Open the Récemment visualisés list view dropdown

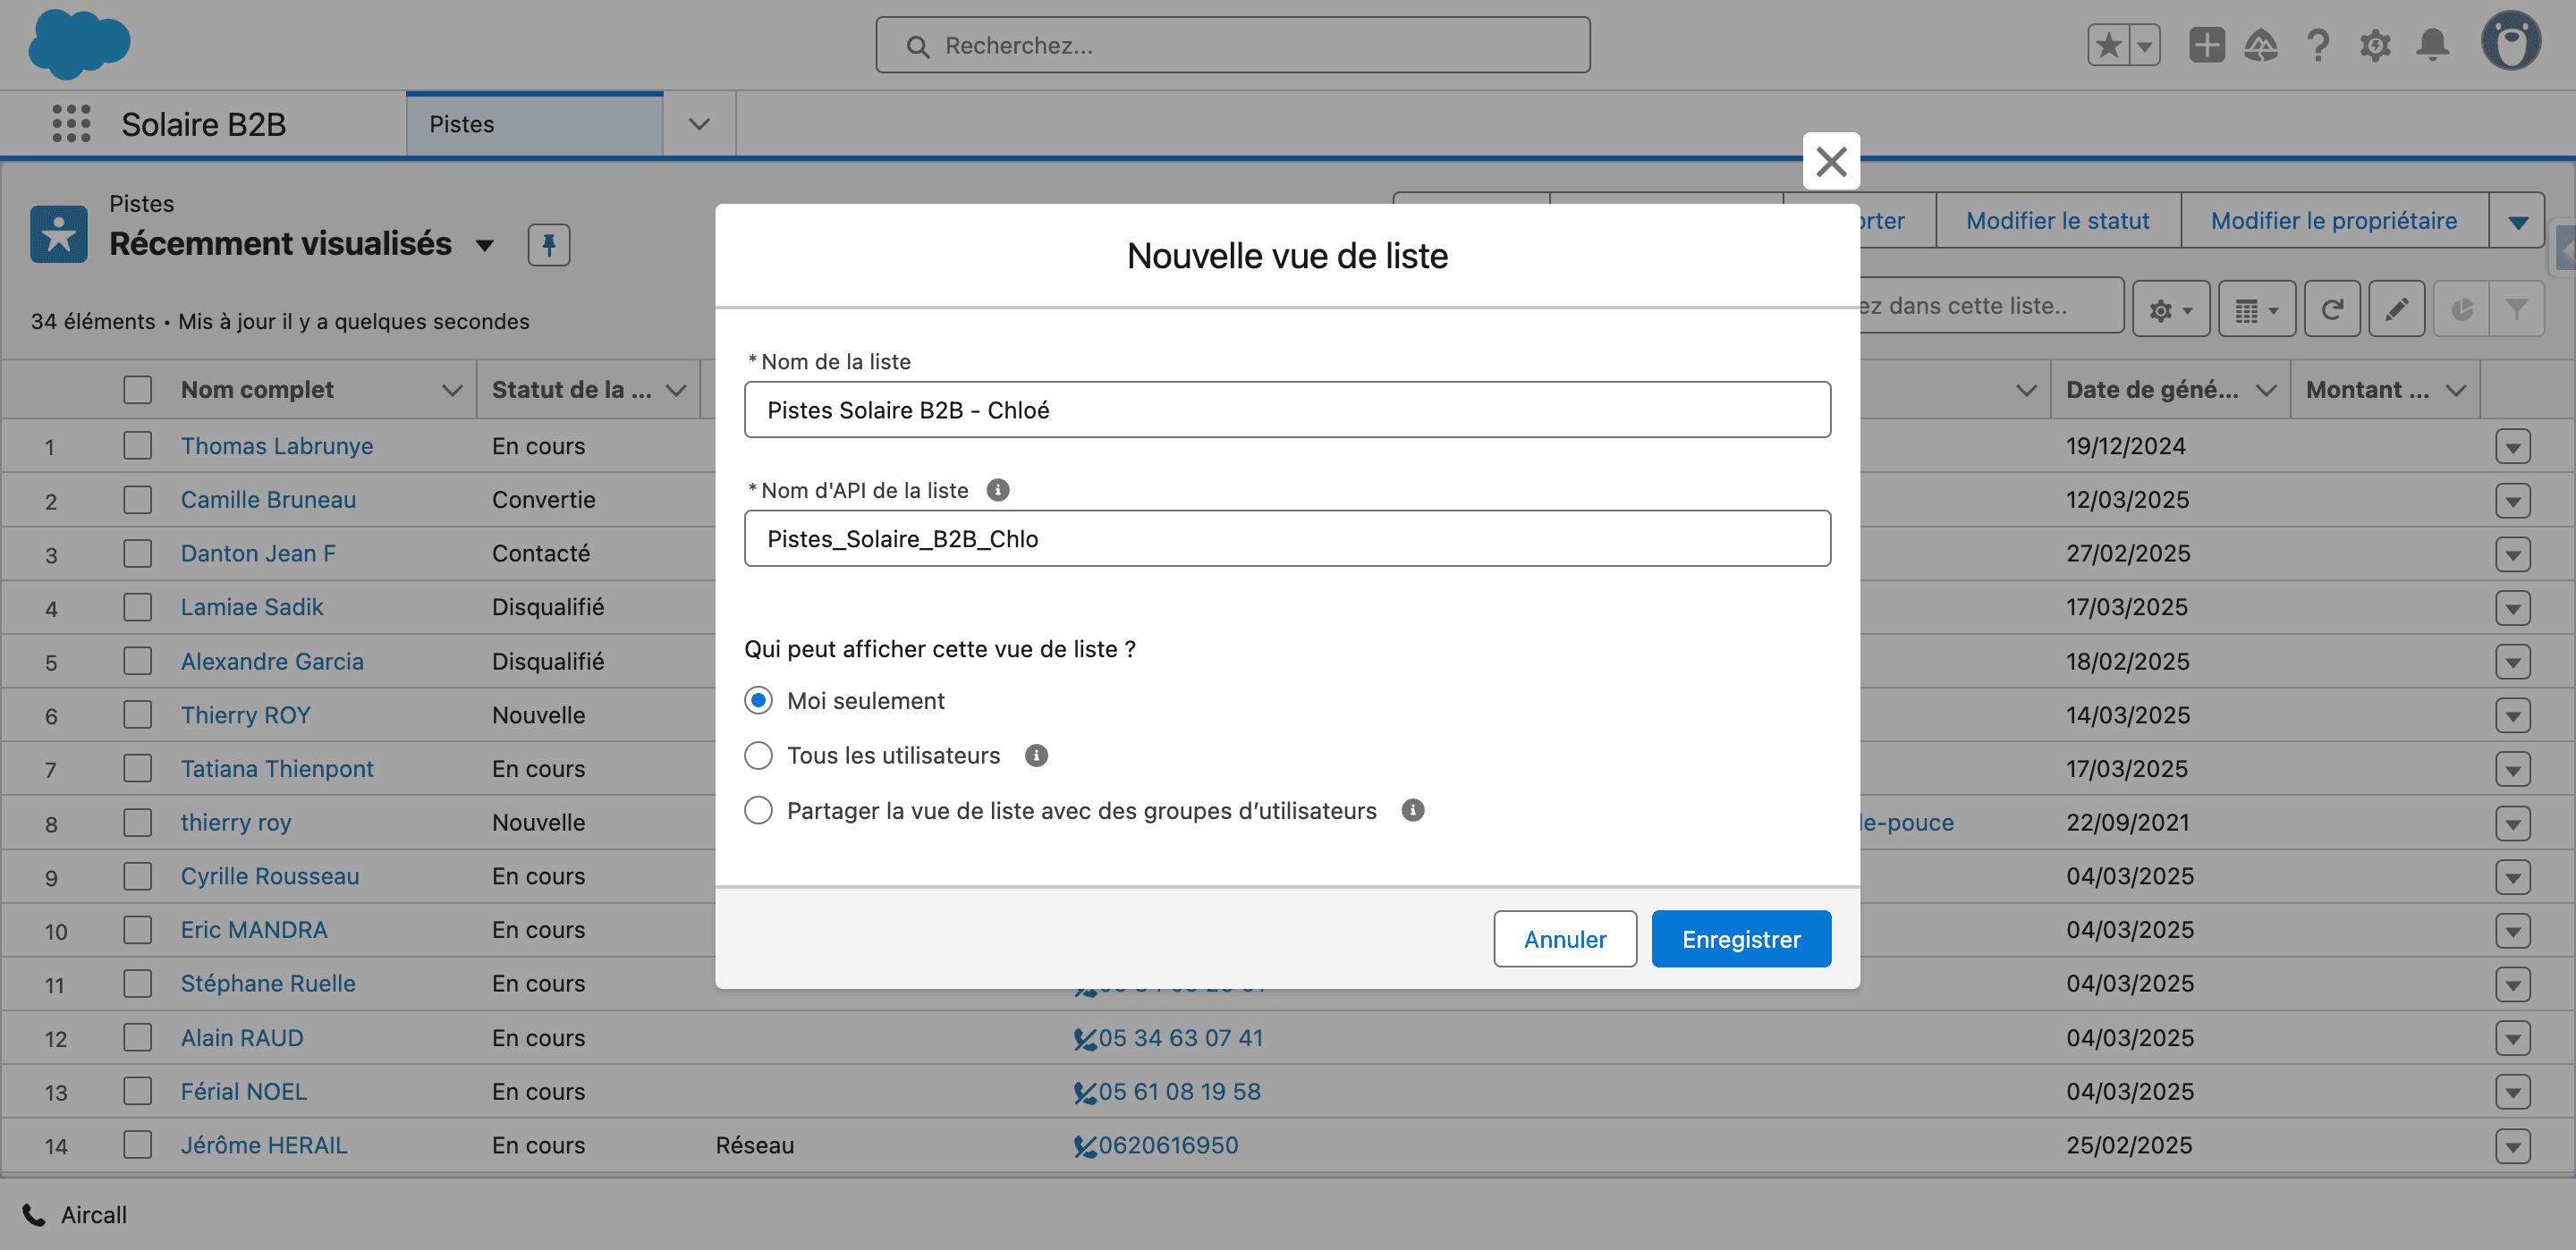(x=485, y=246)
